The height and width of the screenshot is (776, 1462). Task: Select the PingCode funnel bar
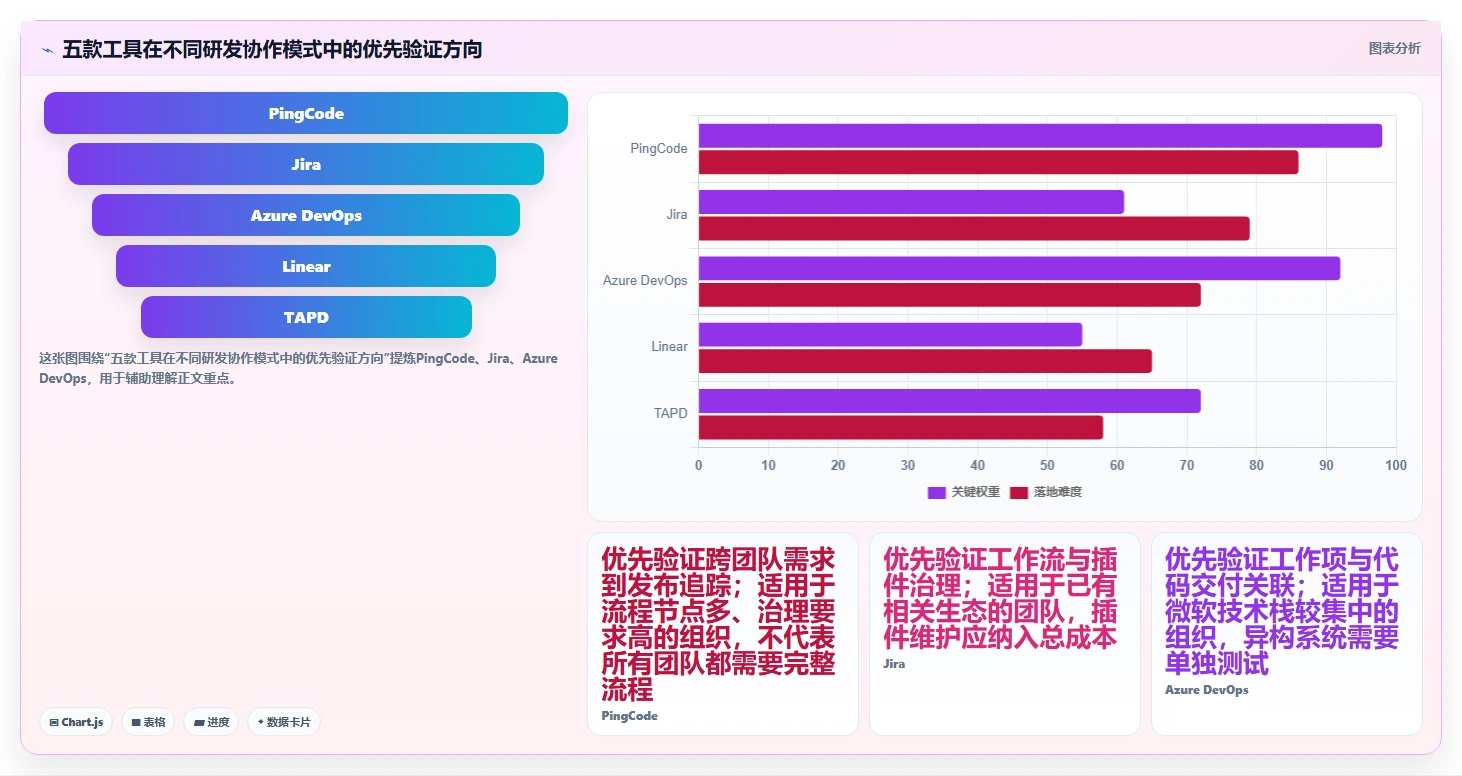306,113
